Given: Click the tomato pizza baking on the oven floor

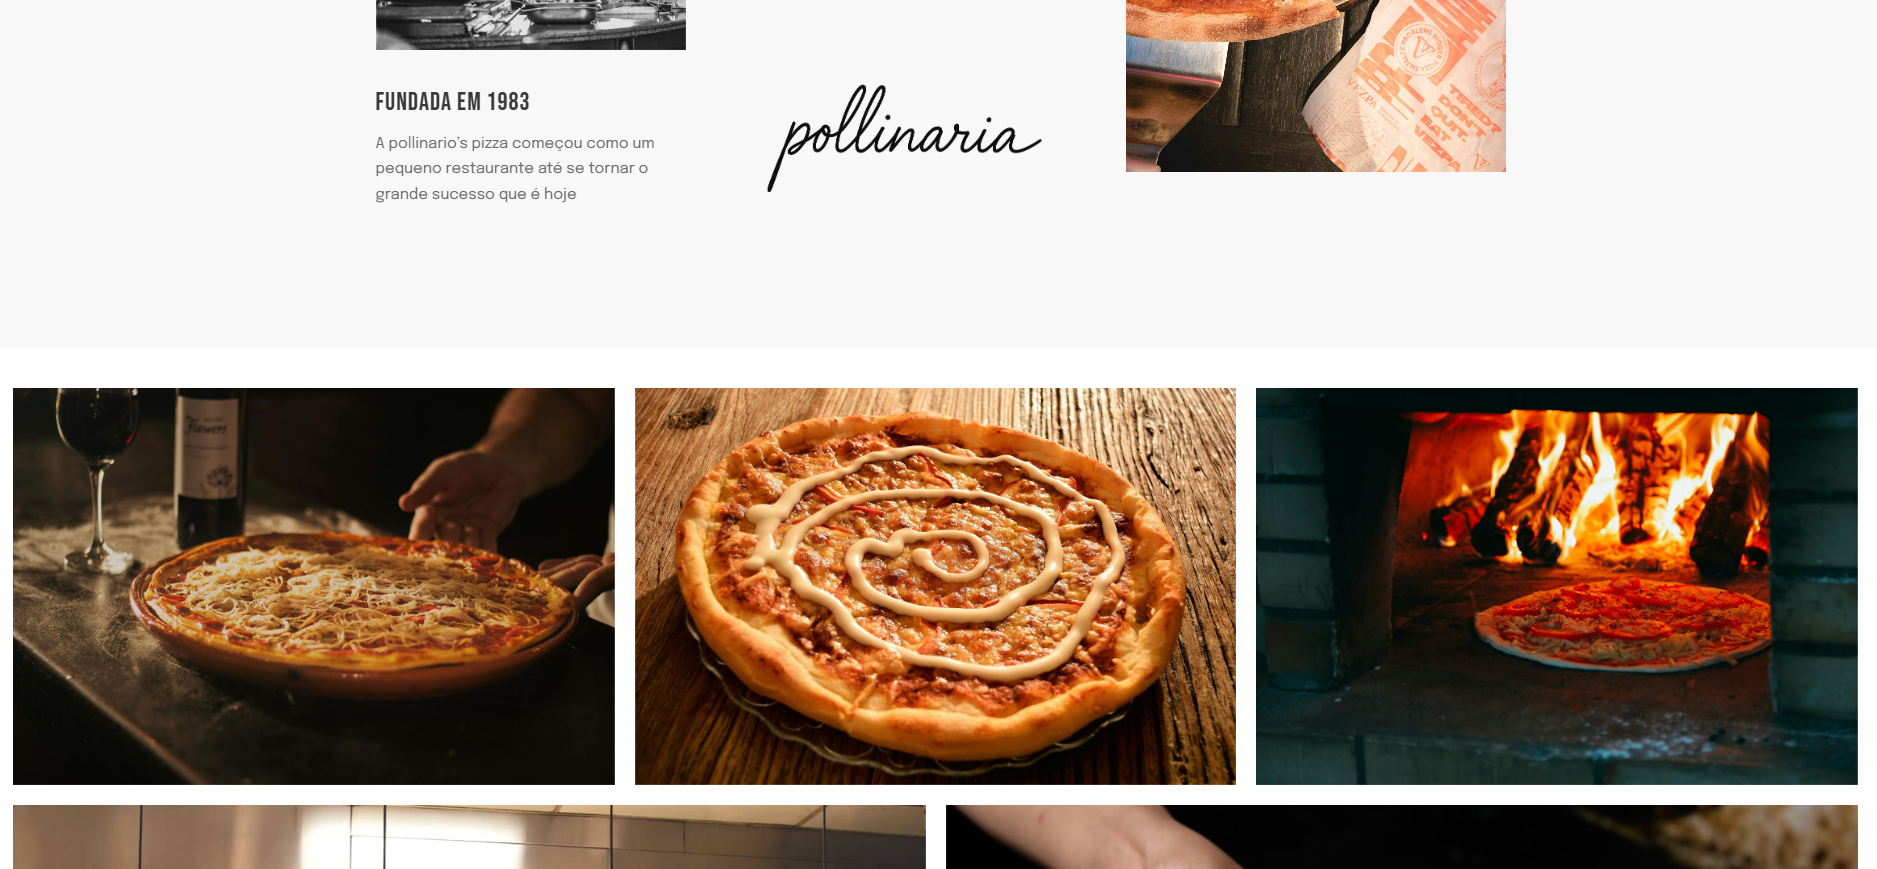Looking at the screenshot, I should coord(1622,625).
